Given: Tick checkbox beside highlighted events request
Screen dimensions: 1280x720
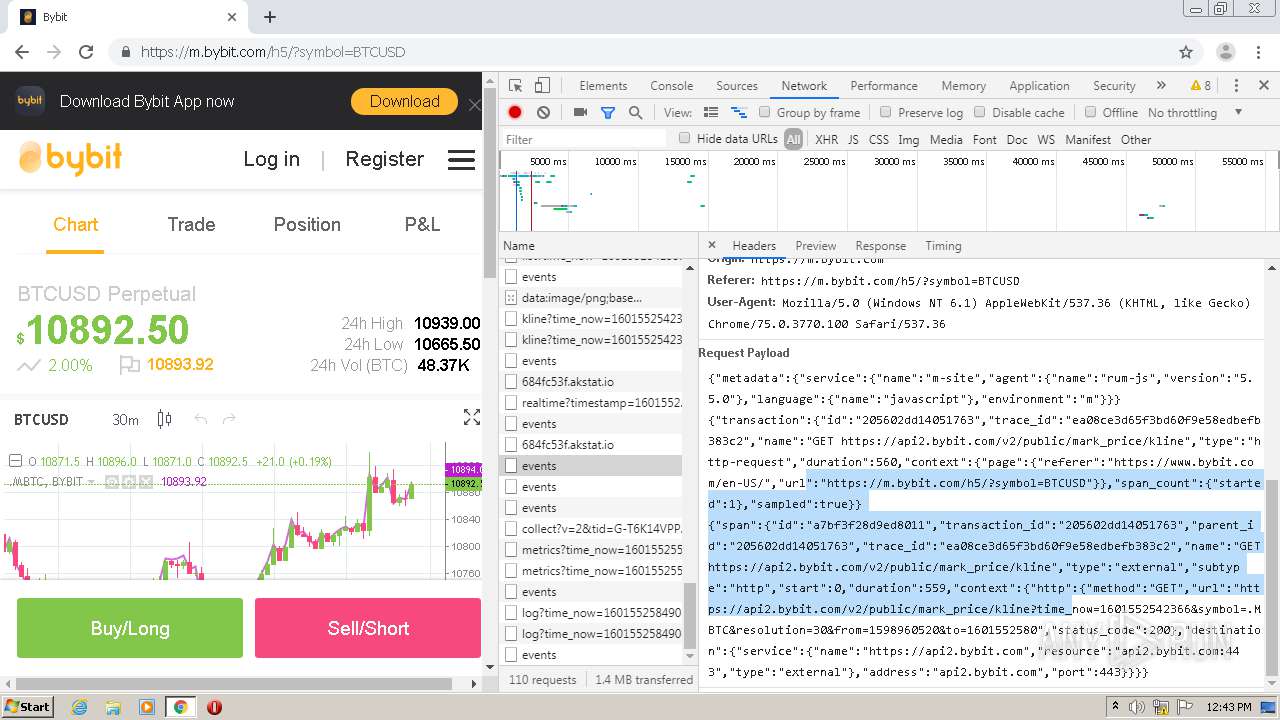Looking at the screenshot, I should coord(511,466).
